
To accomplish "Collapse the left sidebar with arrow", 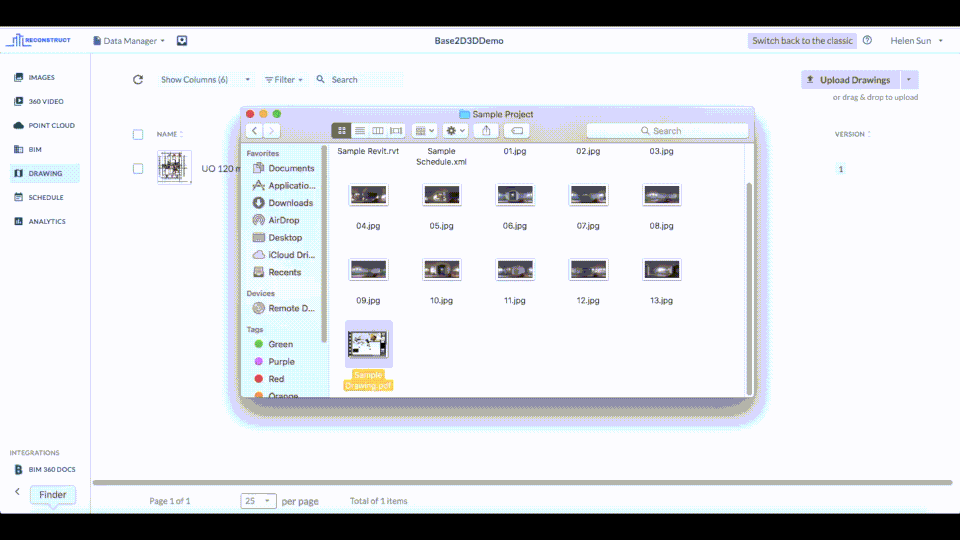I will (x=17, y=491).
